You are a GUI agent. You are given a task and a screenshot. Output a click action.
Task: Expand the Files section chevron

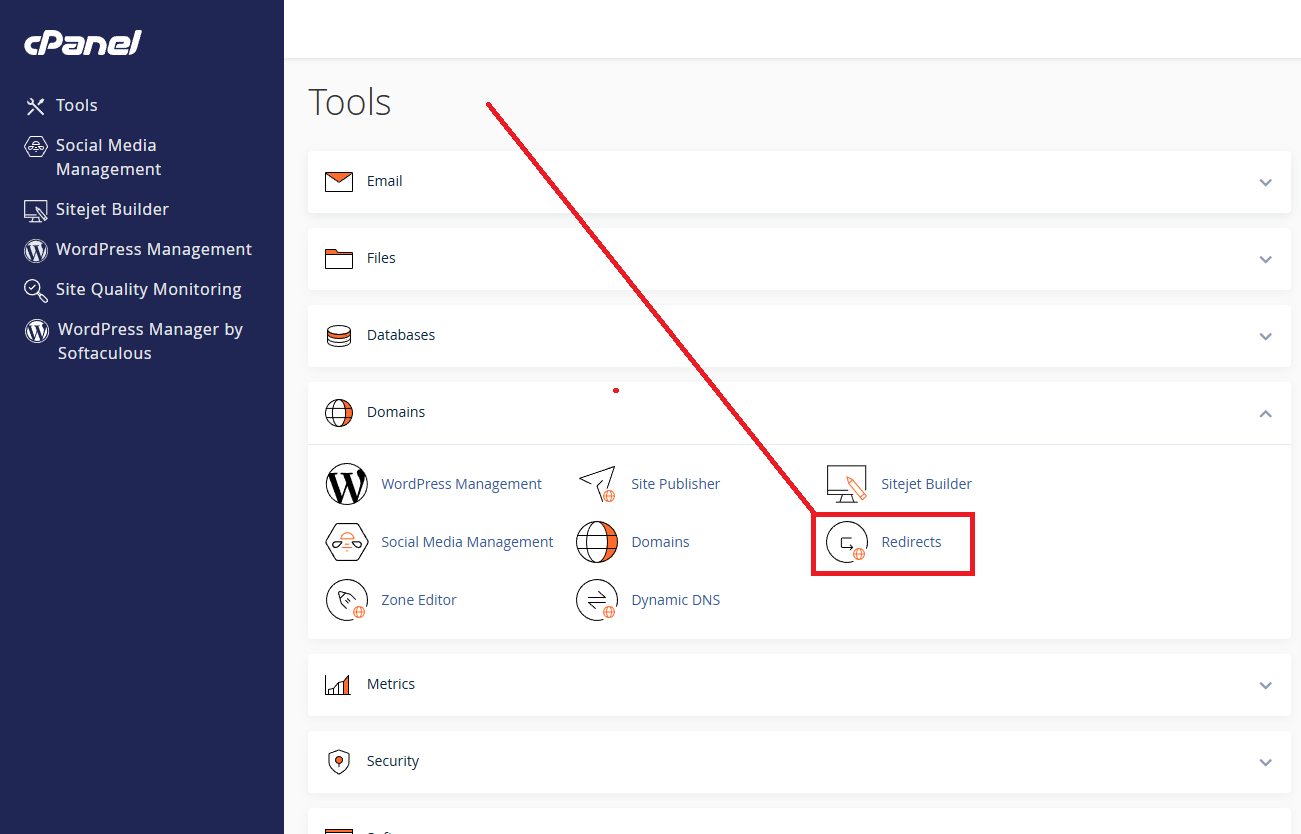[1266, 259]
